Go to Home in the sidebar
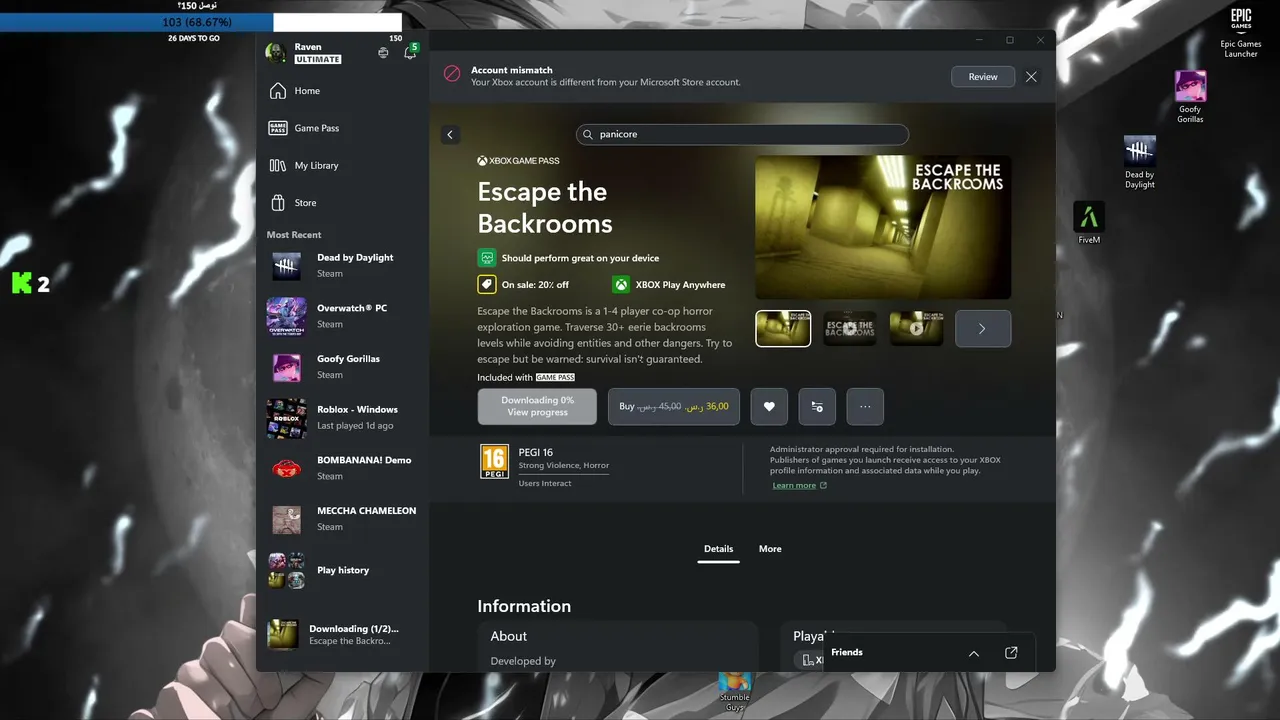 pos(342,91)
